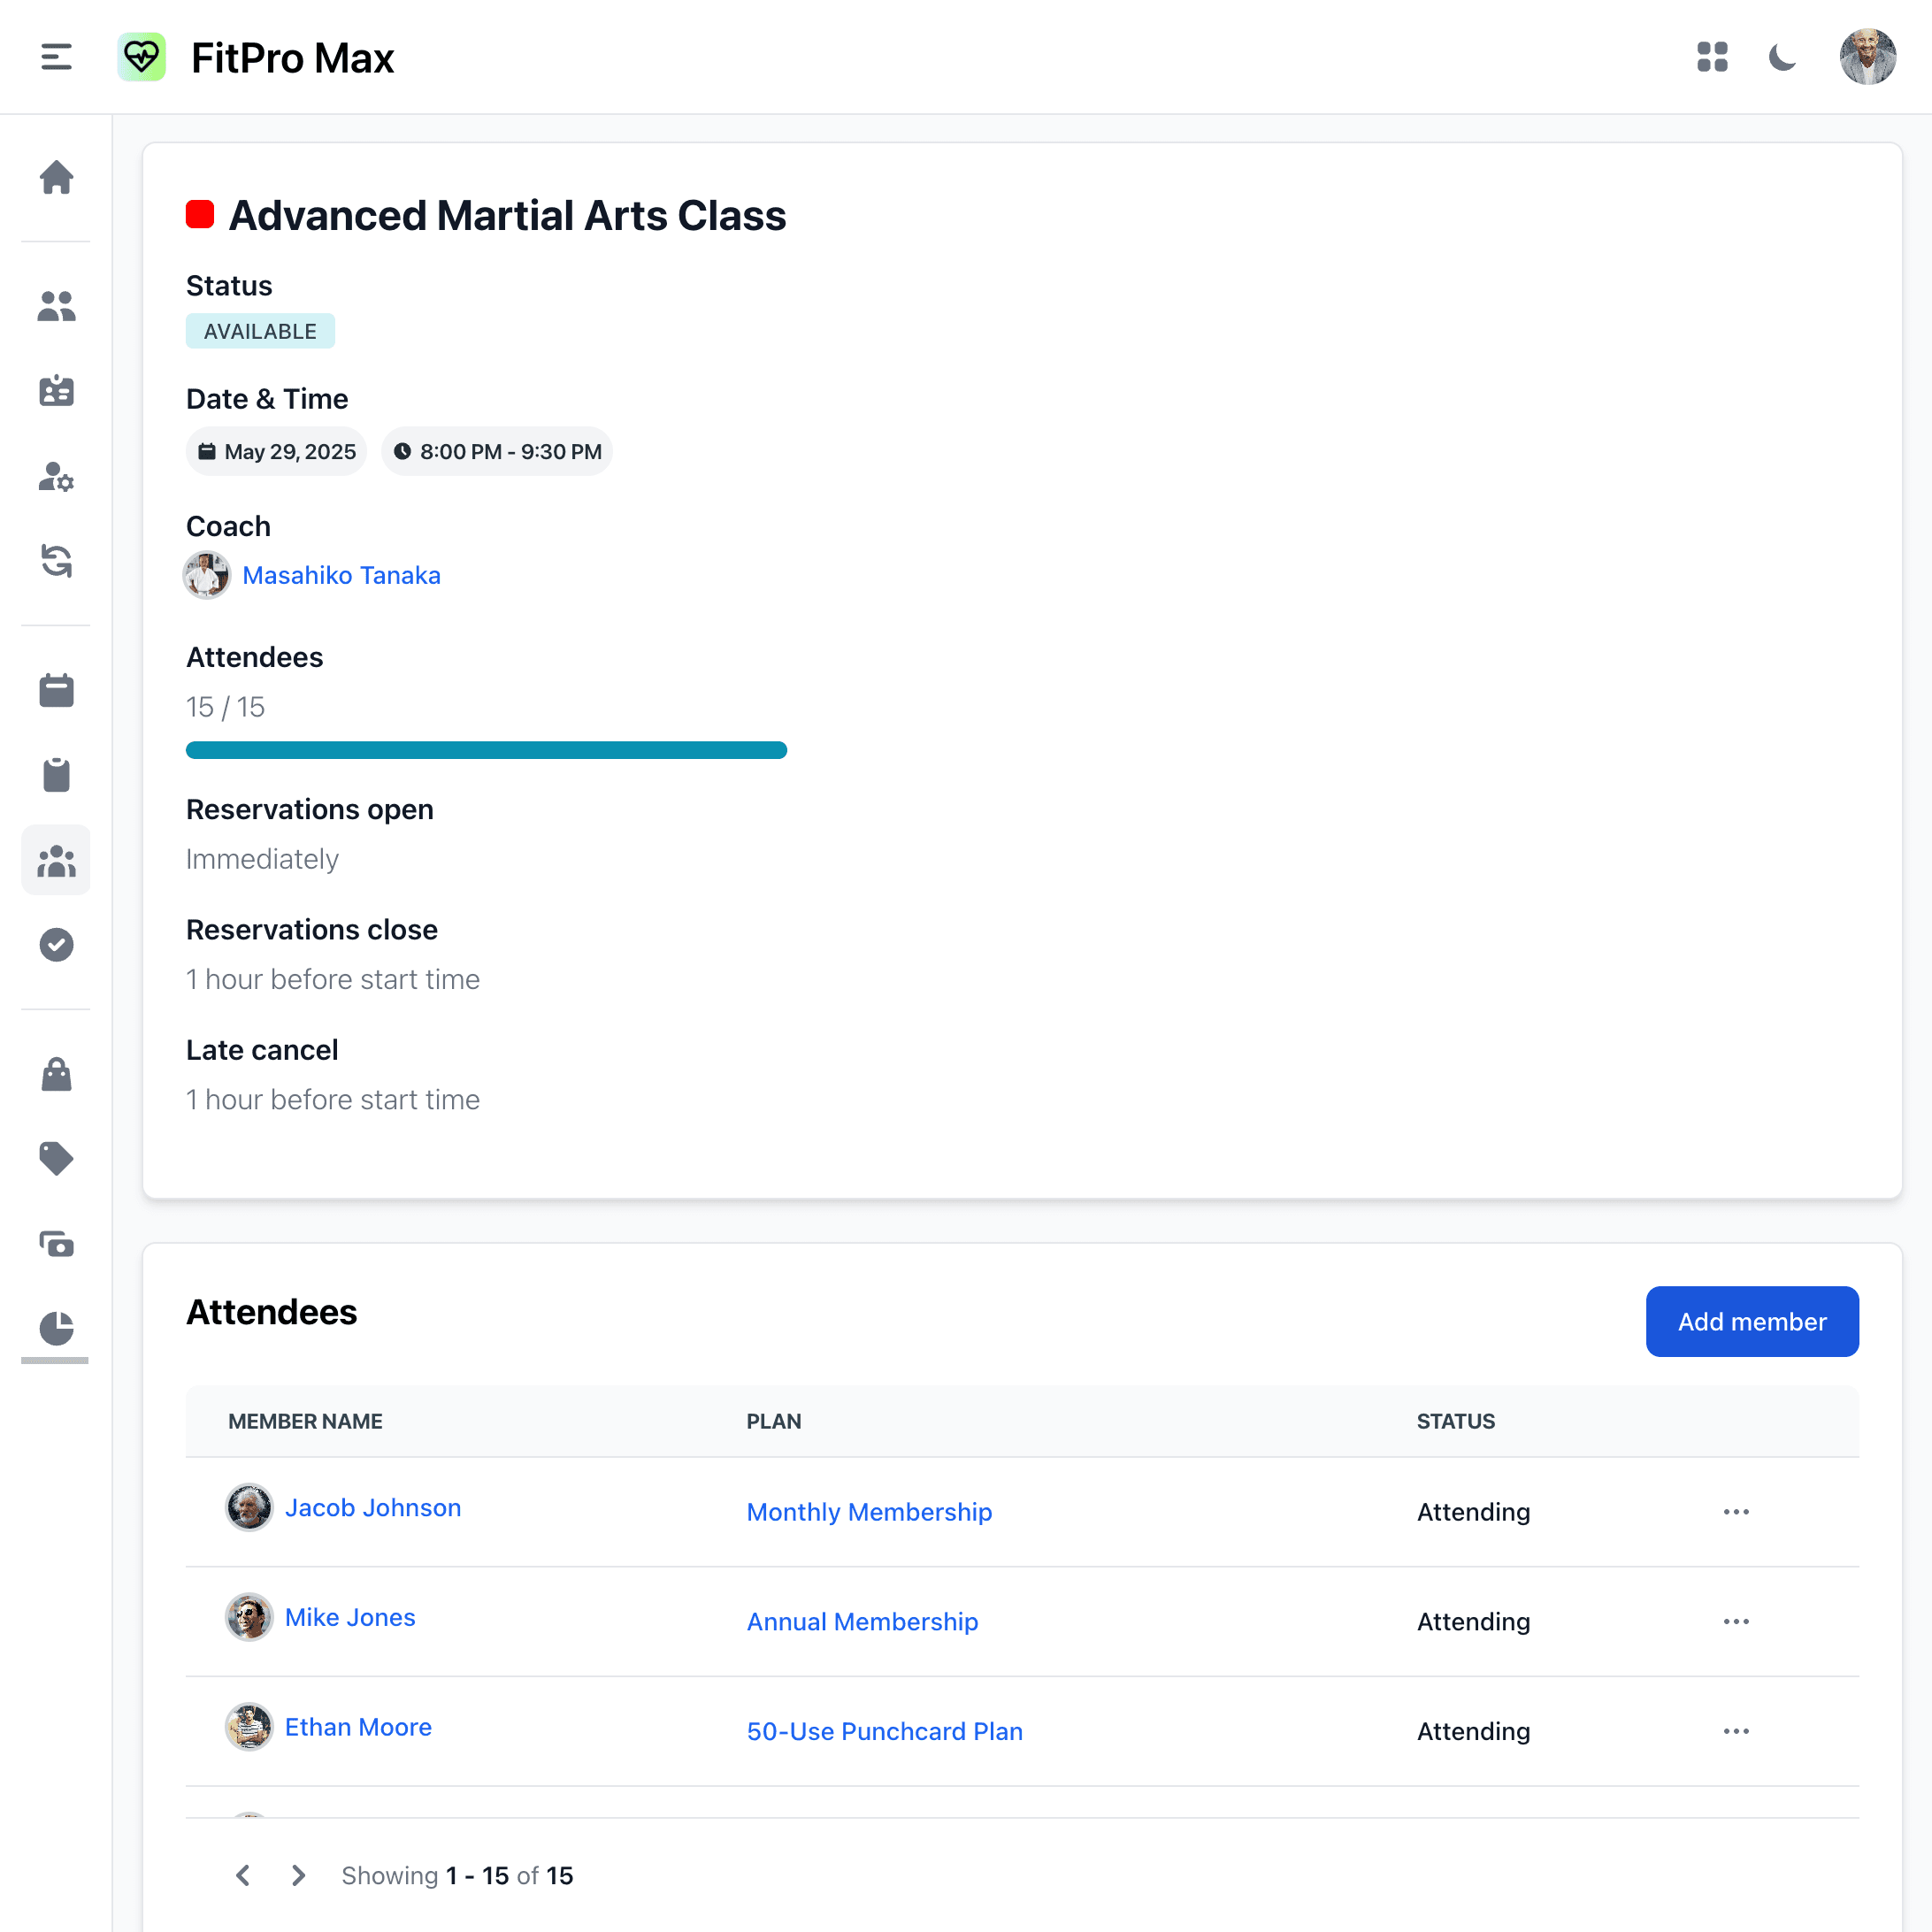Click the calendar sidebar icon
The image size is (1932, 1932).
[x=56, y=690]
